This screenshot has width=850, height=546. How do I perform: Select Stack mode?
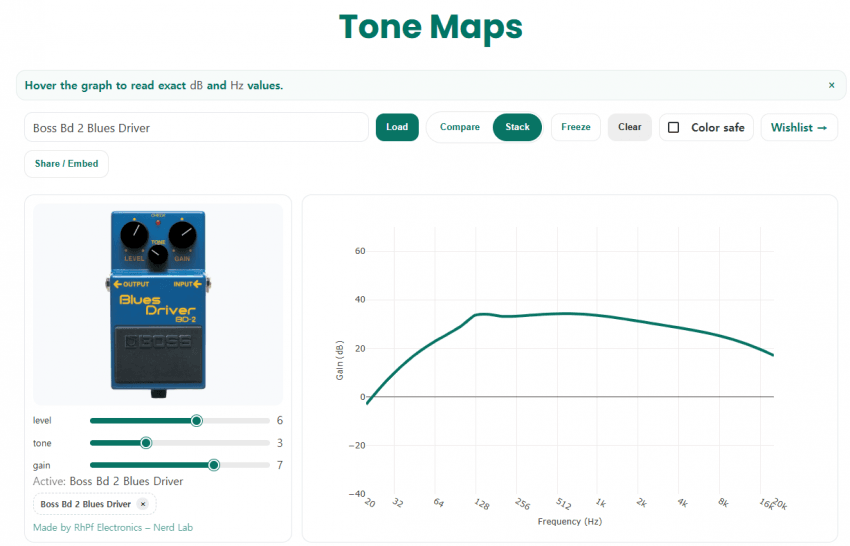coord(517,127)
